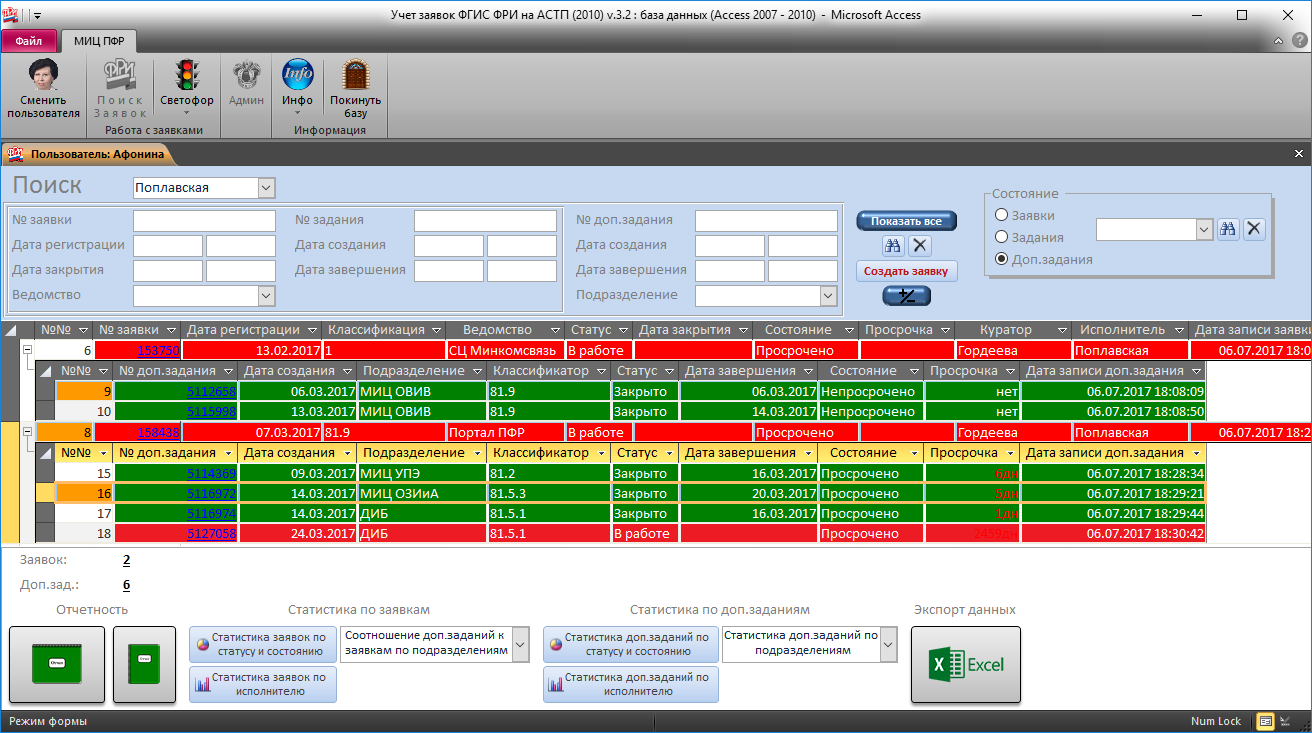This screenshot has height=733, width=1312.
Task: Switch to the МИЦ ПФР ribbon tab
Action: (x=99, y=41)
